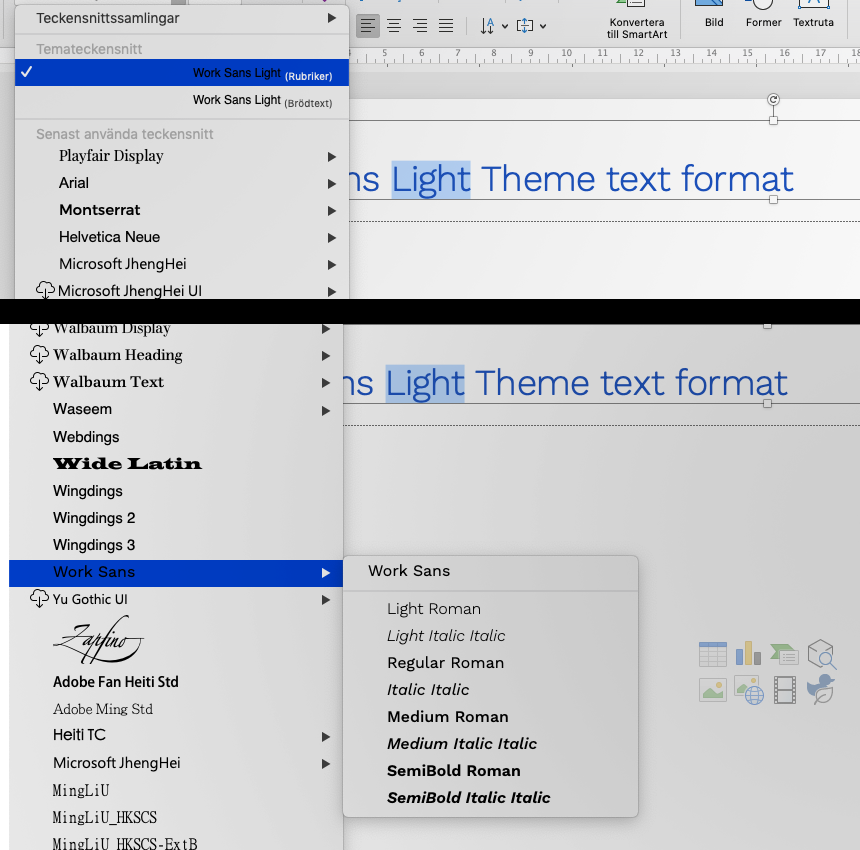Click the rotation handle above the title box
Image resolution: width=860 pixels, height=850 pixels.
coord(773,99)
